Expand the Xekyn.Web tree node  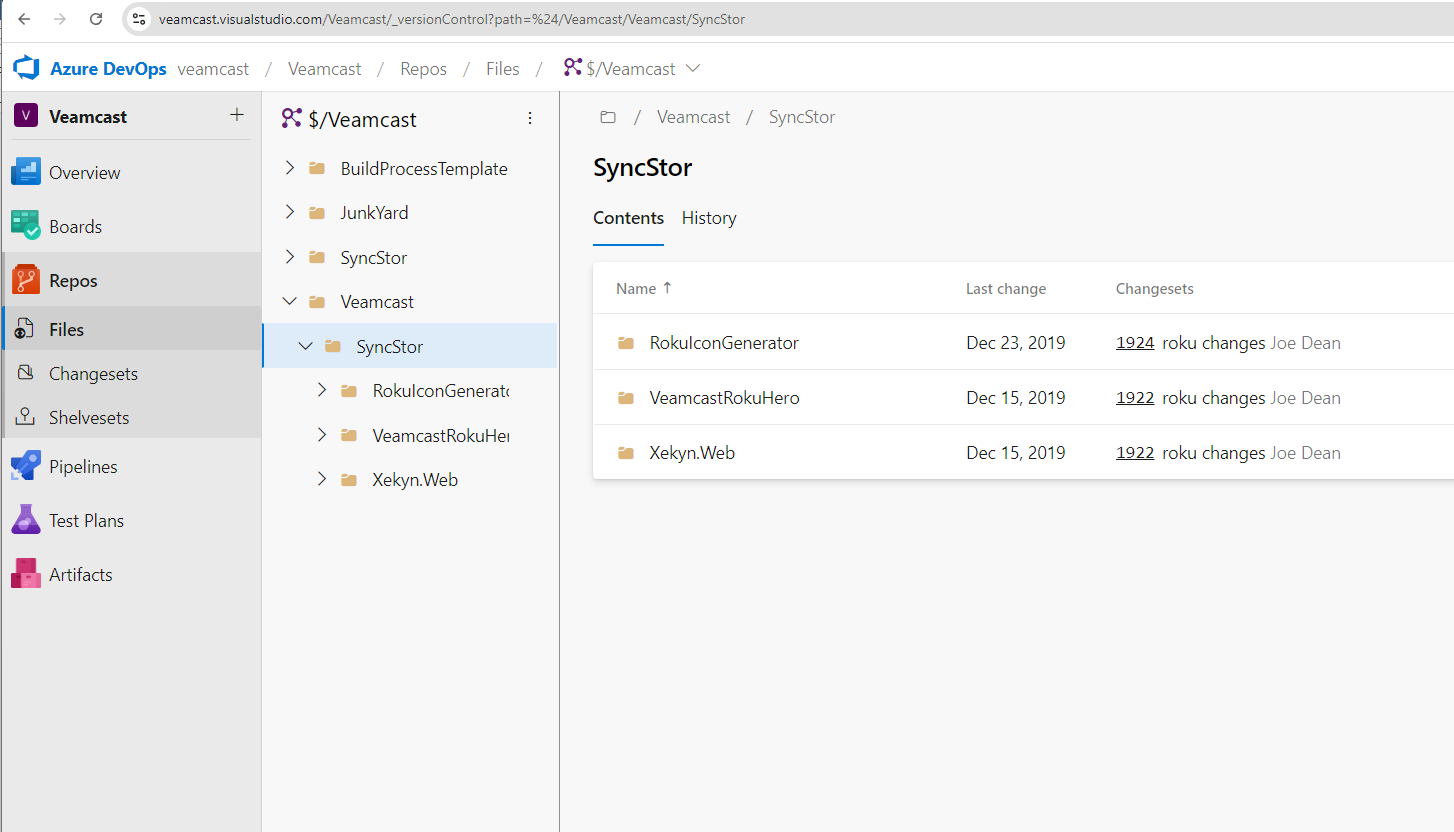coord(322,479)
